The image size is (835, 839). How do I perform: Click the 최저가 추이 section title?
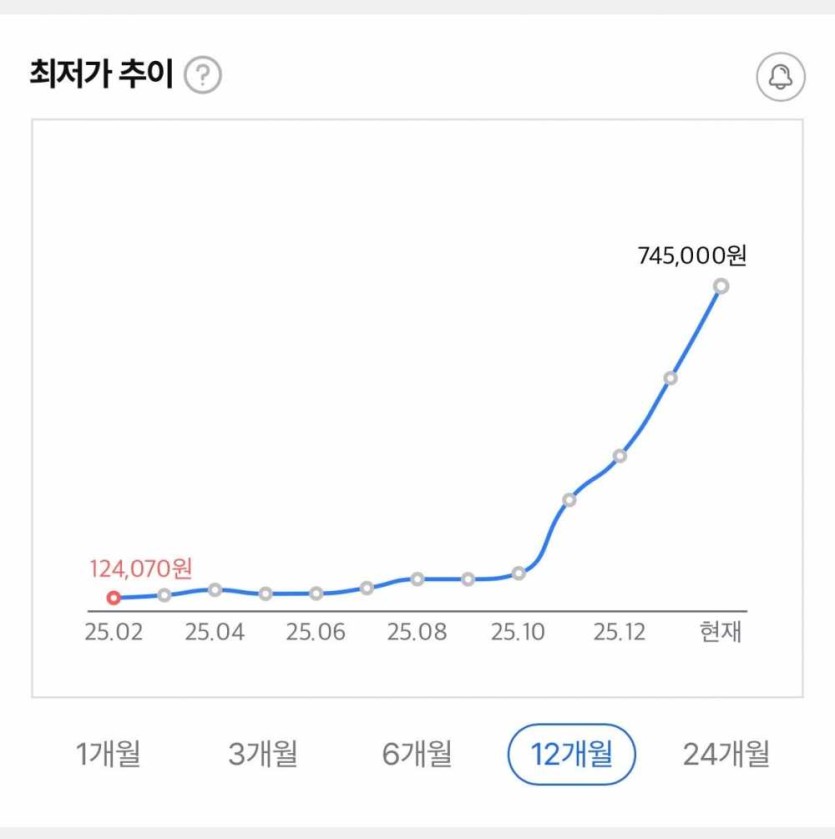tap(104, 75)
